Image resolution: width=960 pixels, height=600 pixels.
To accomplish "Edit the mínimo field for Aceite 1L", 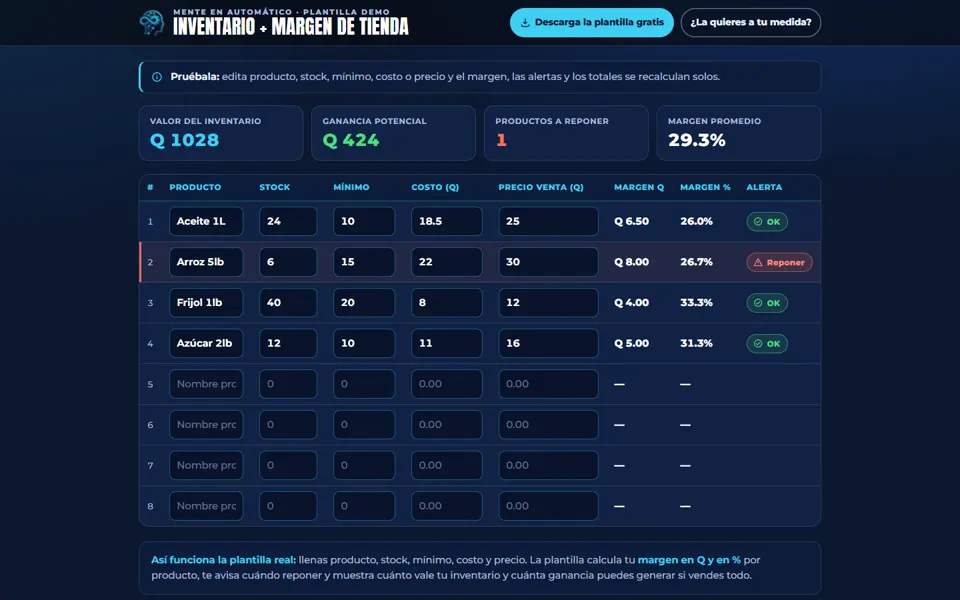I will tap(364, 221).
